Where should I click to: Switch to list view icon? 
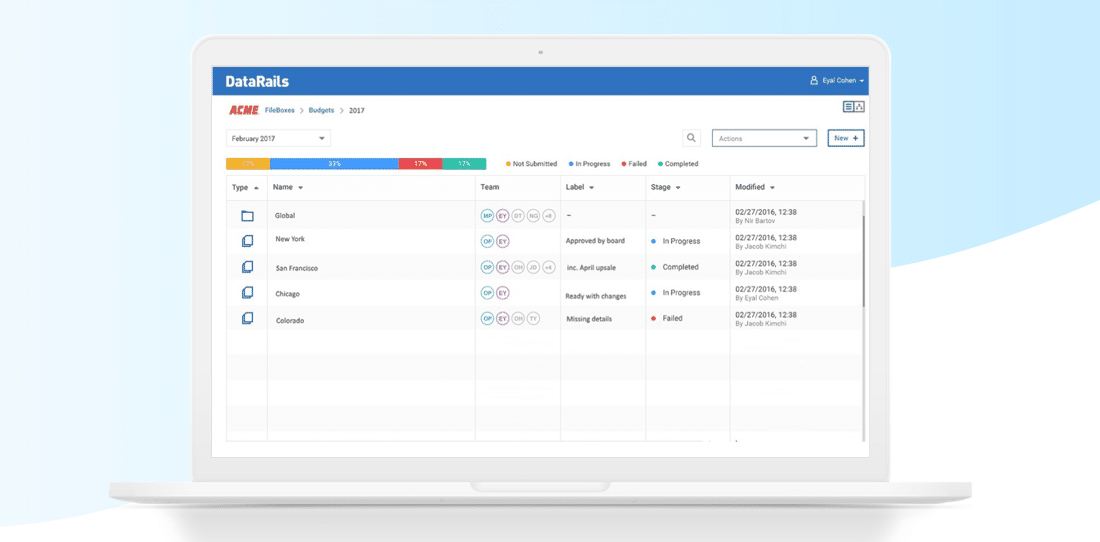coord(849,107)
